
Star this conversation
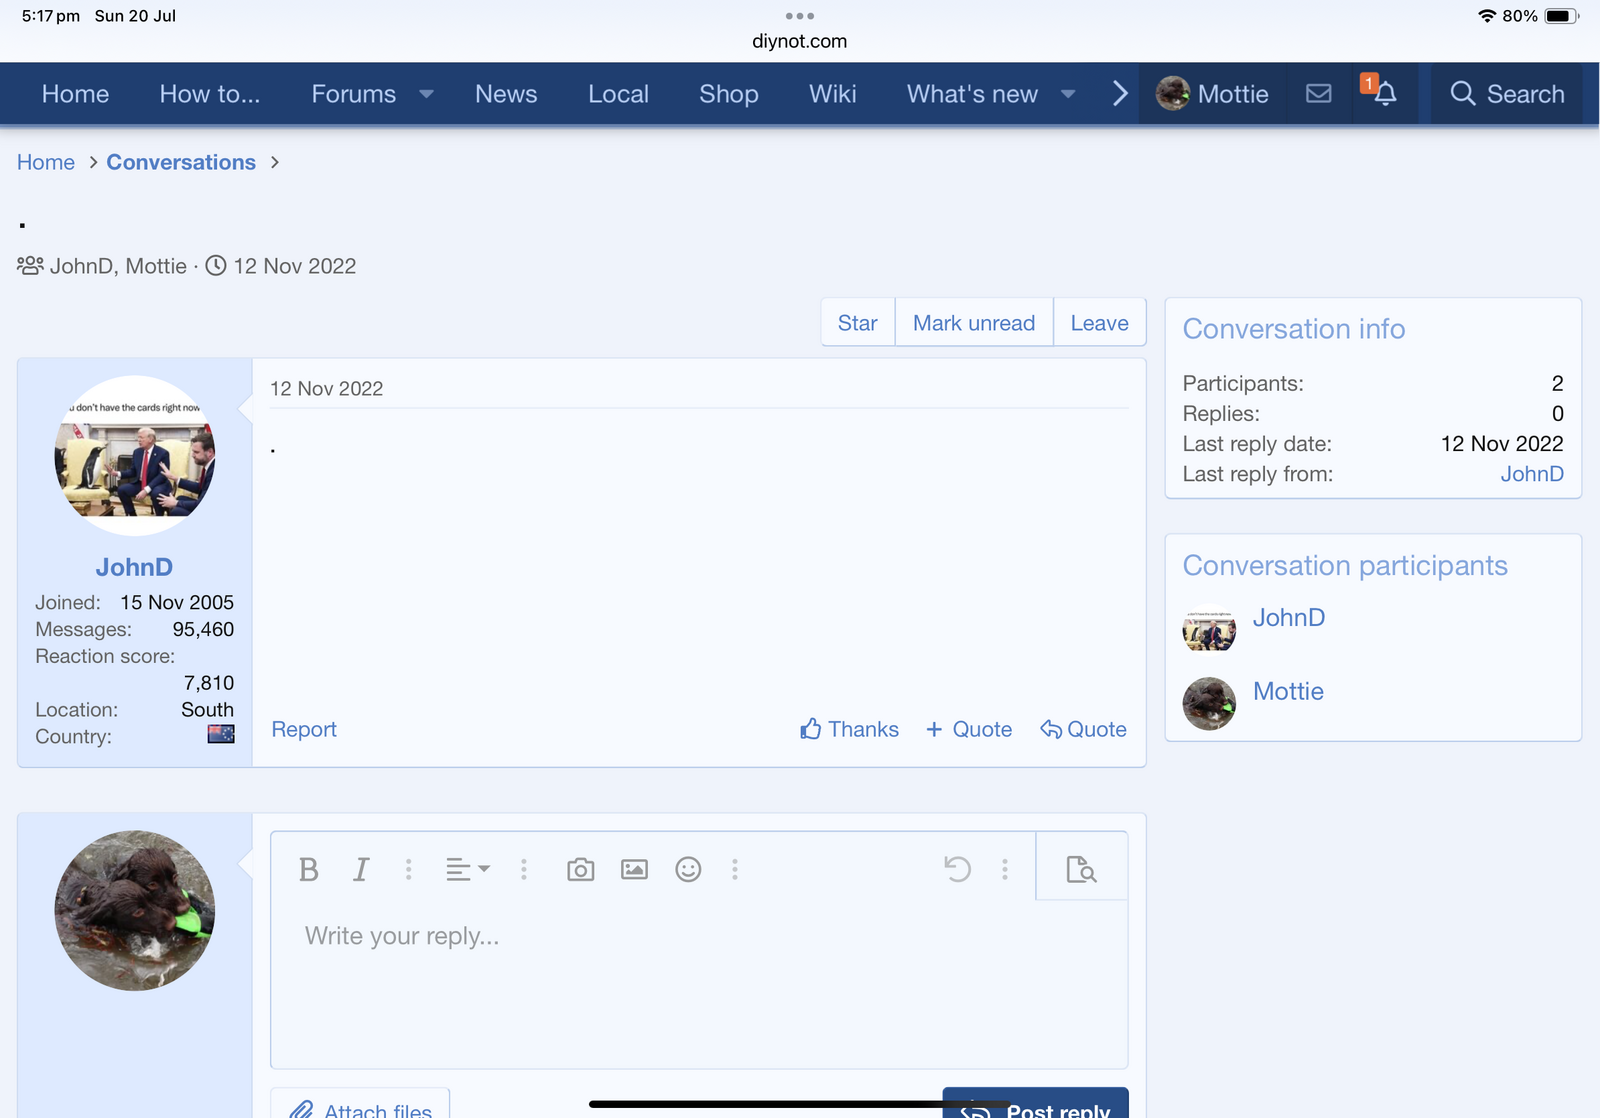point(857,323)
